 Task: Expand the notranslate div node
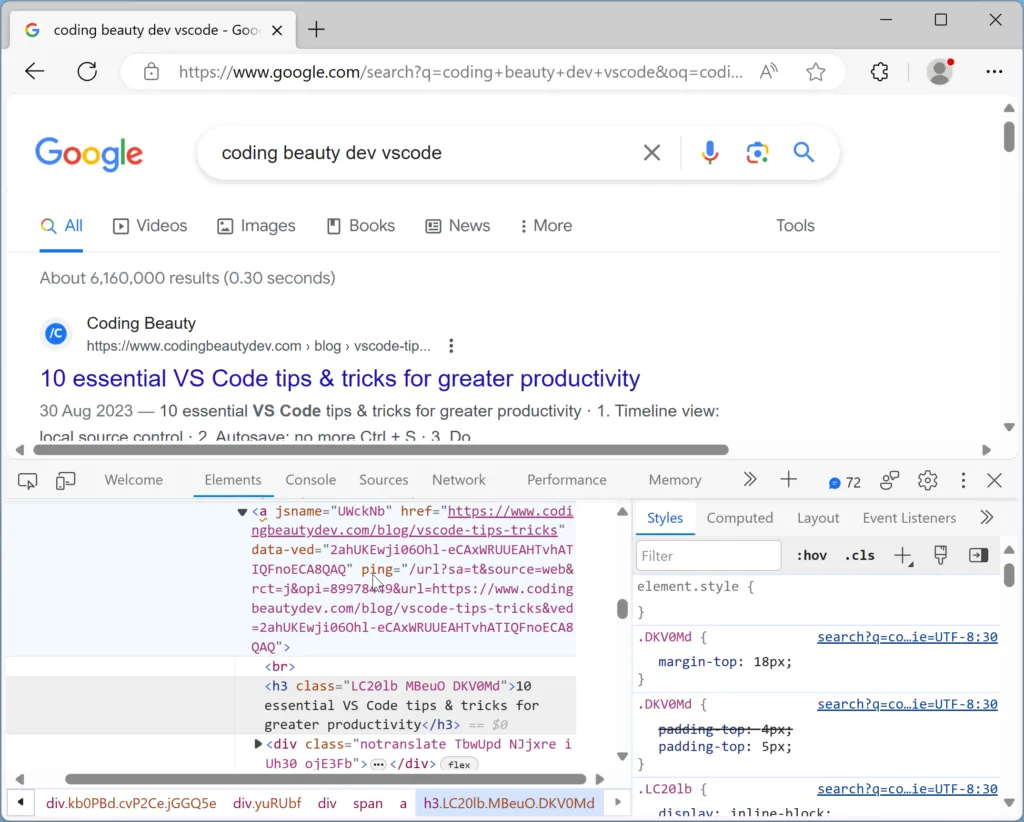tap(258, 744)
